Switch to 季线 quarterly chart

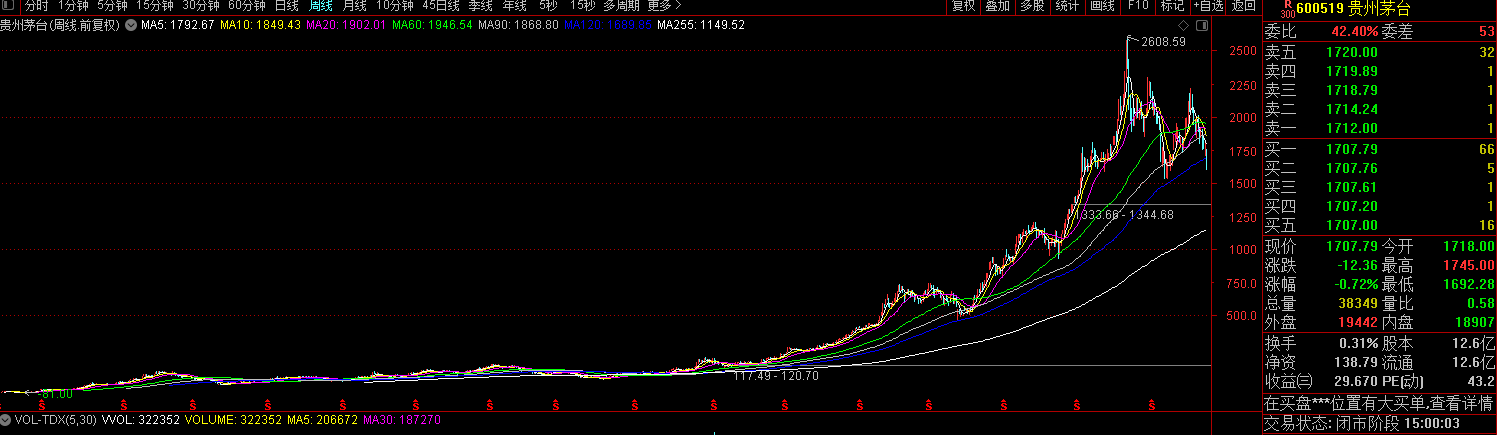tap(480, 6)
